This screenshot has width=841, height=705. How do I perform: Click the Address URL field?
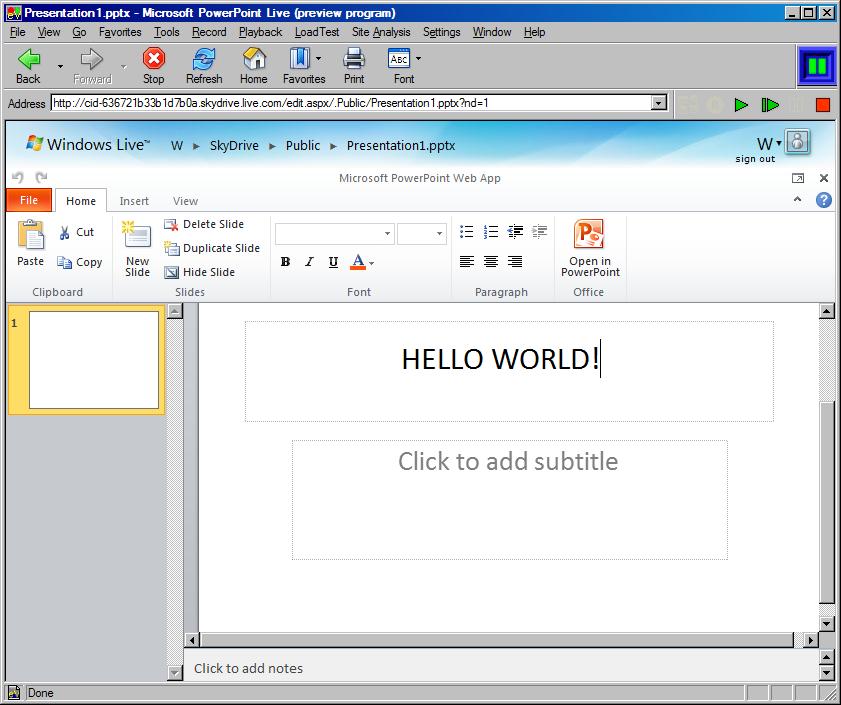(352, 102)
